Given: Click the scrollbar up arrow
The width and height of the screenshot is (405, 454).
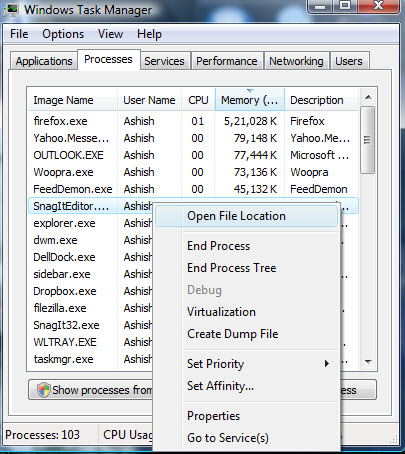Looking at the screenshot, I should click(x=368, y=97).
